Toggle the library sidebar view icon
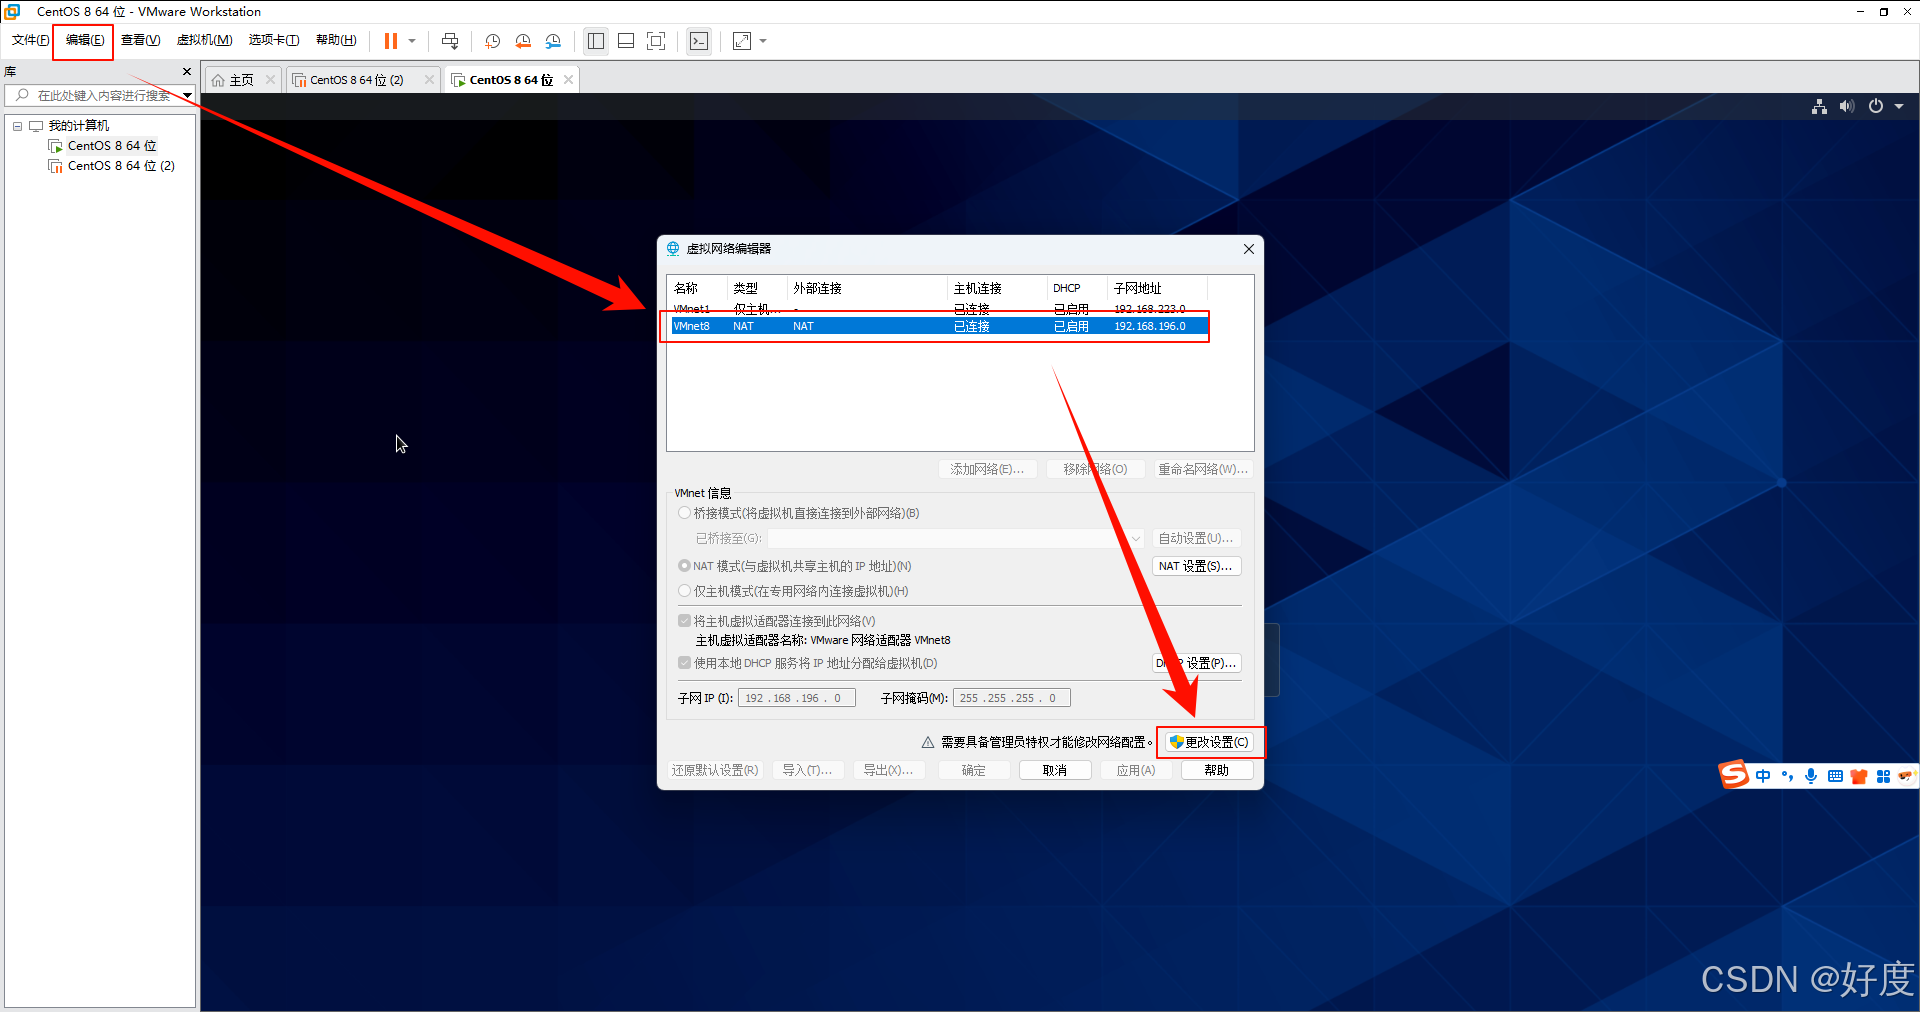This screenshot has height=1012, width=1920. point(596,41)
